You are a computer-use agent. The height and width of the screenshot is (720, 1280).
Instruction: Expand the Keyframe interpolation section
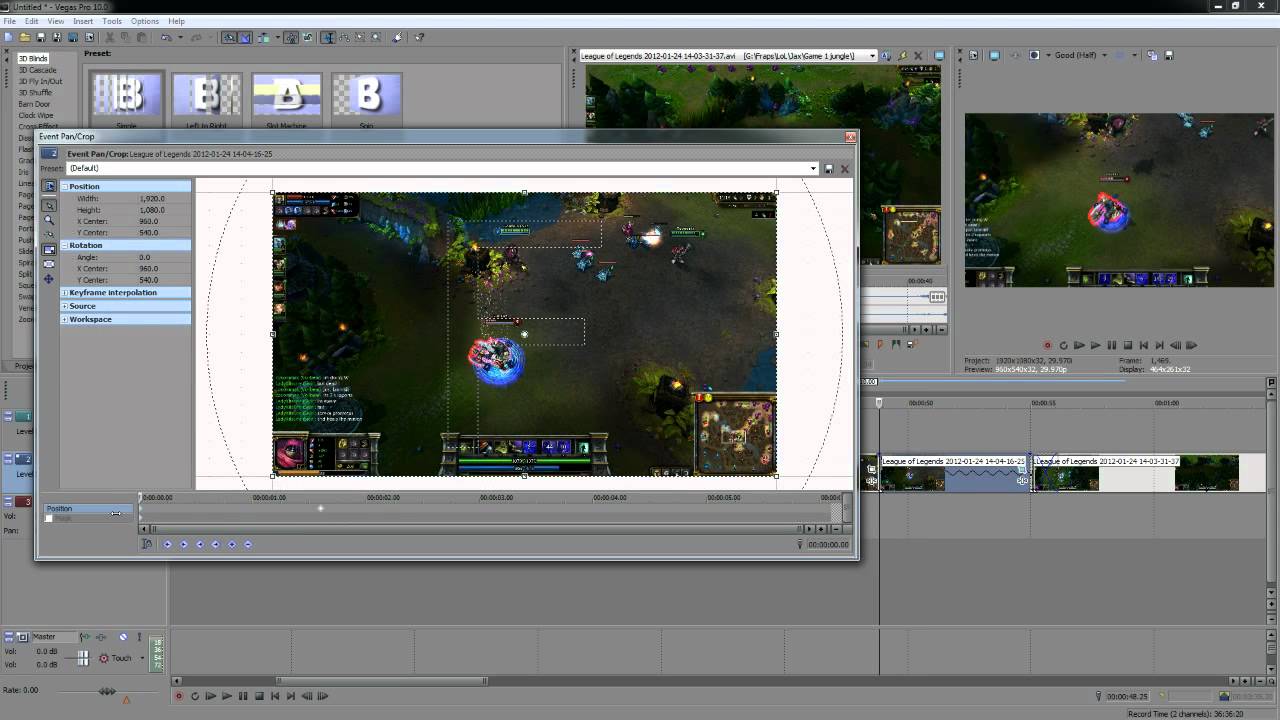coord(65,293)
